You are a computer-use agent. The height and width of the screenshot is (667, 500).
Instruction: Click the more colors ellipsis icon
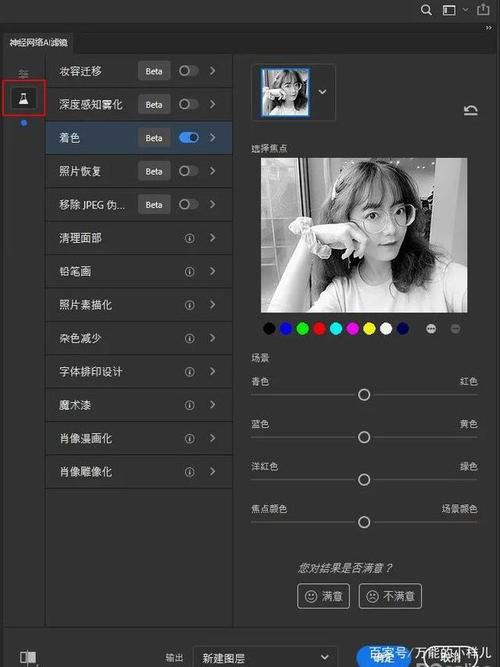(x=431, y=329)
